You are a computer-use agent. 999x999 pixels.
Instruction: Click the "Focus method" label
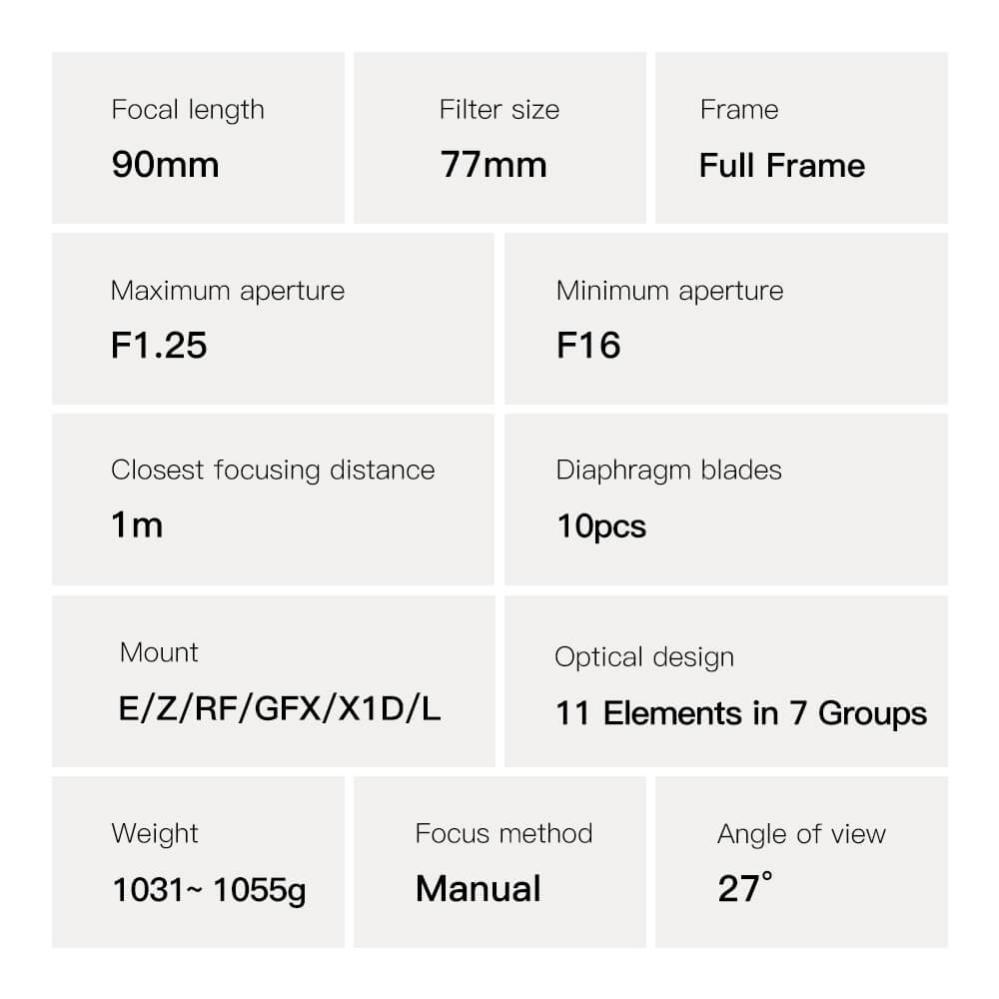[x=504, y=834]
